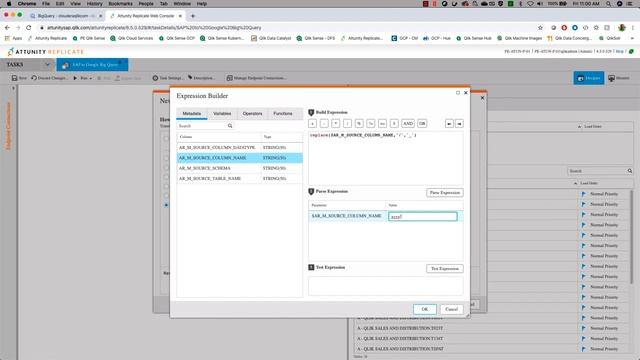Select AR_M_SOURCE_TABLE_NAME row

[x=240, y=178]
